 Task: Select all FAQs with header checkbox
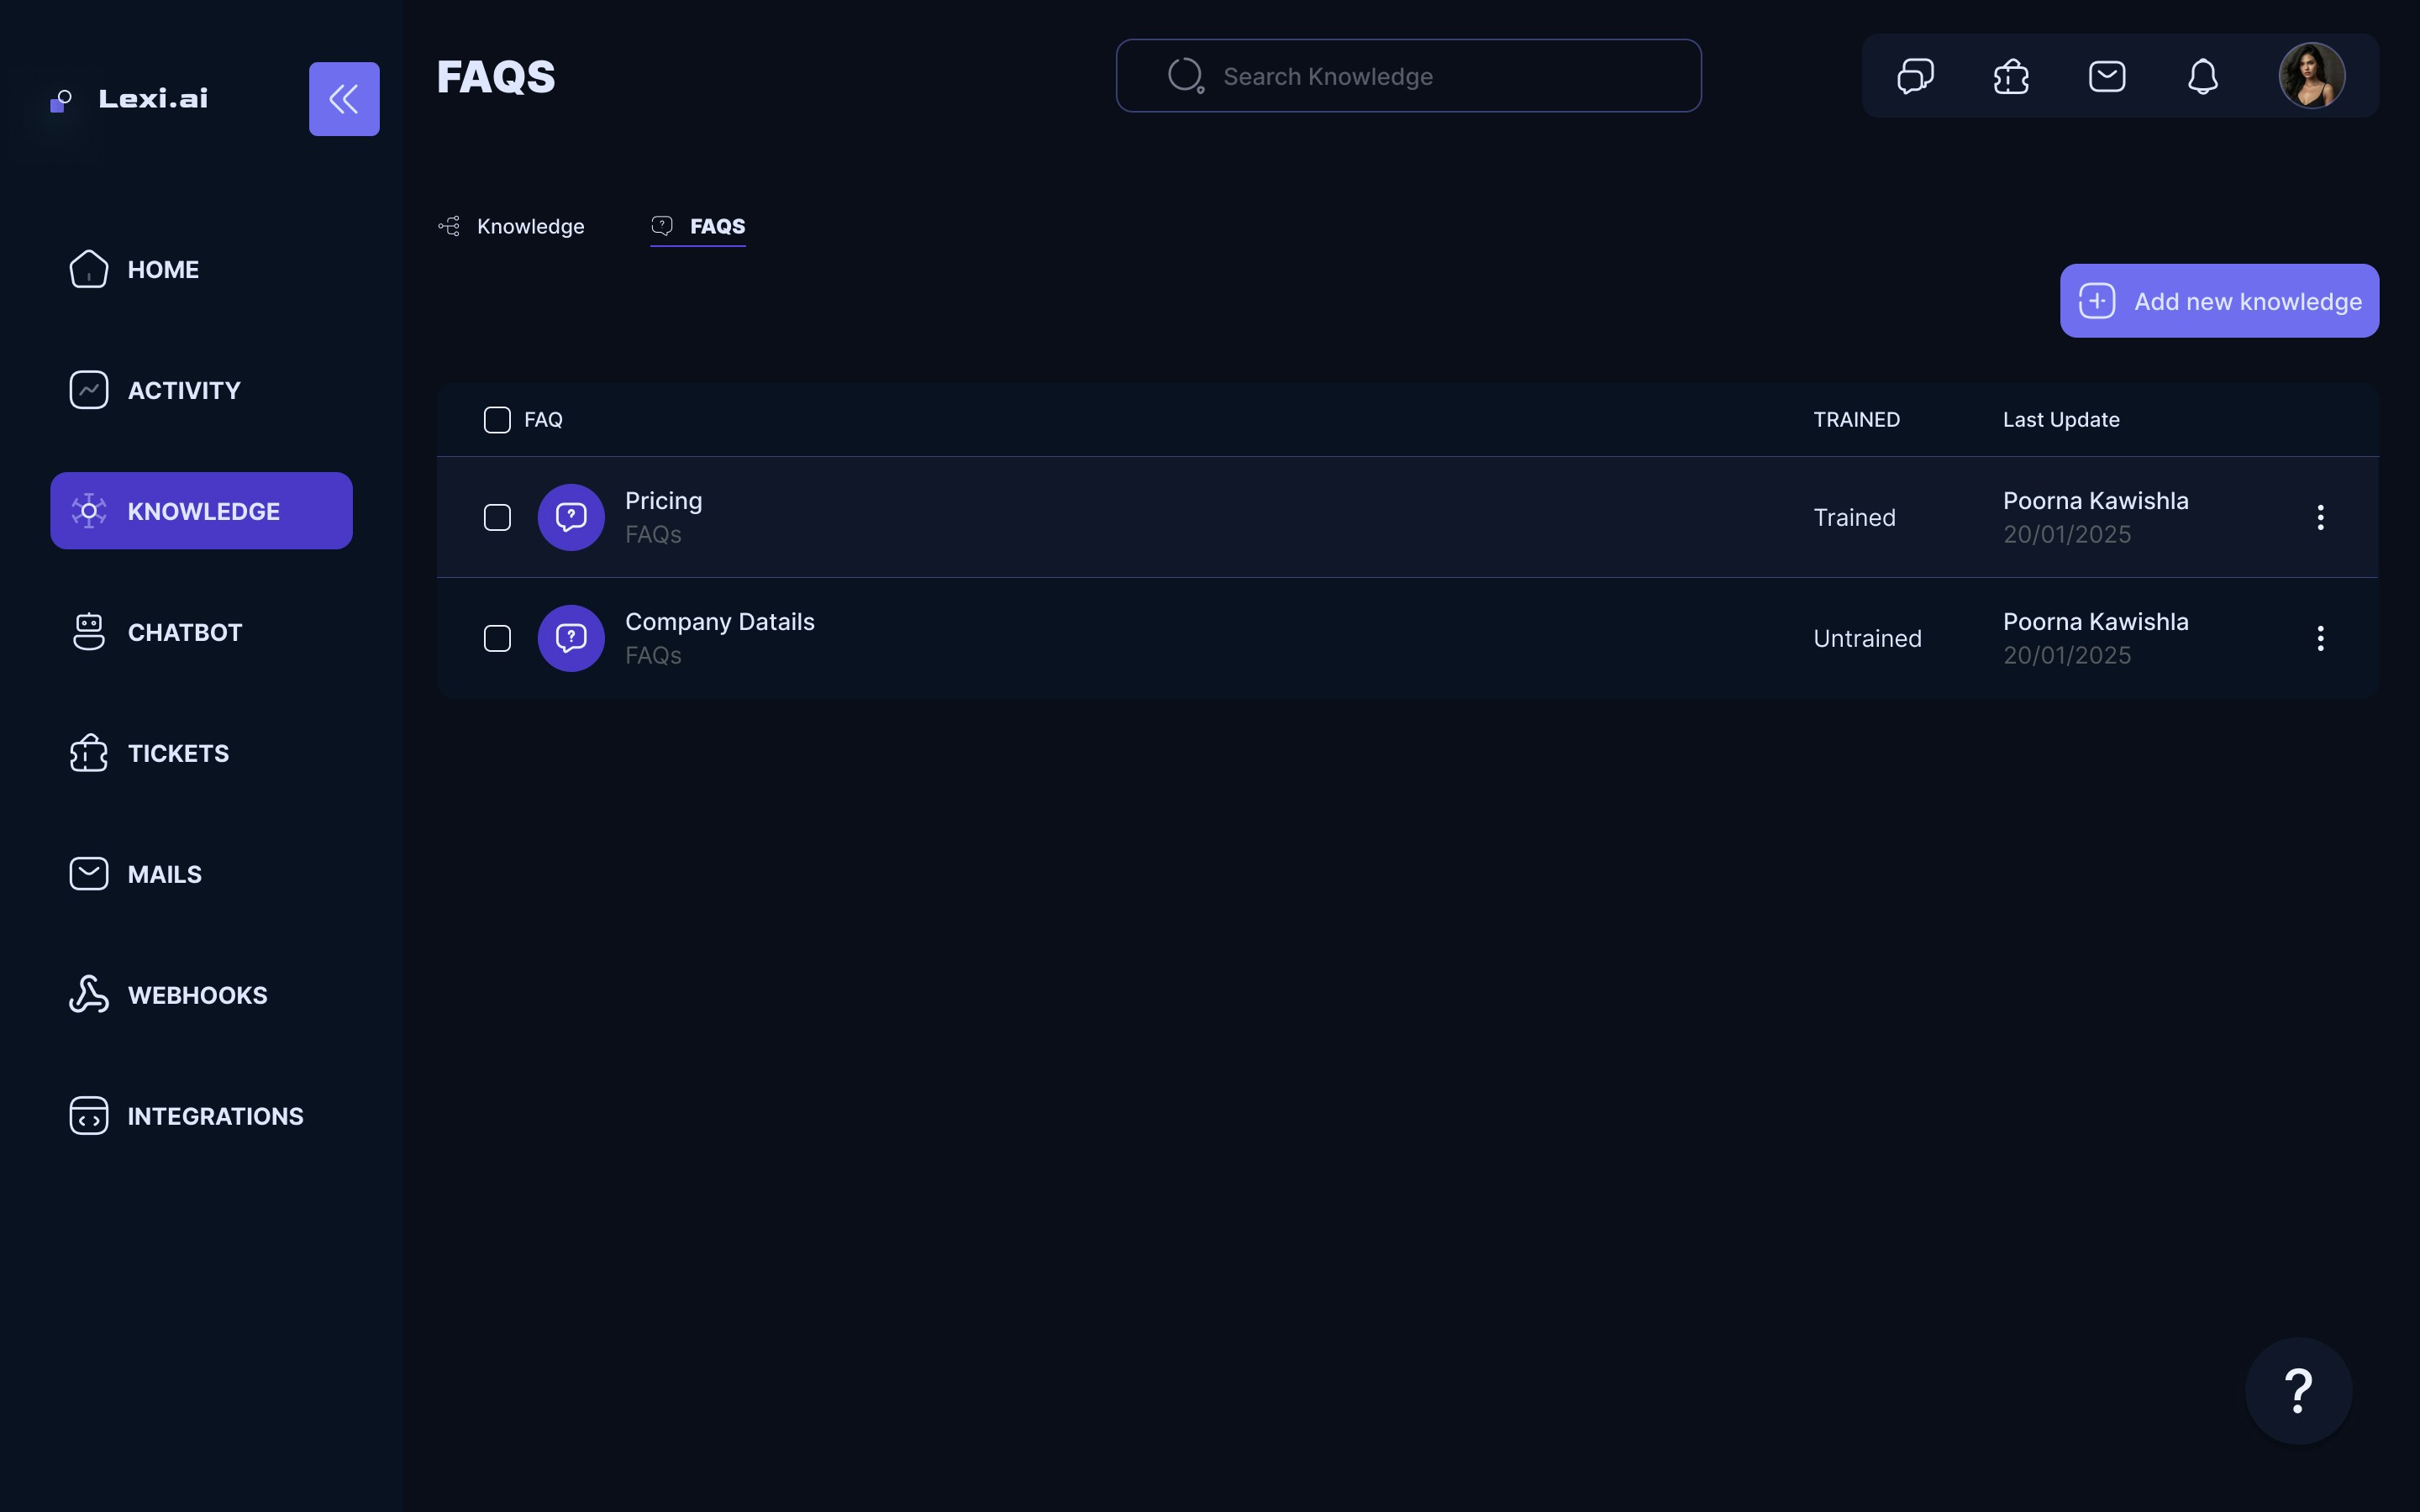click(497, 420)
